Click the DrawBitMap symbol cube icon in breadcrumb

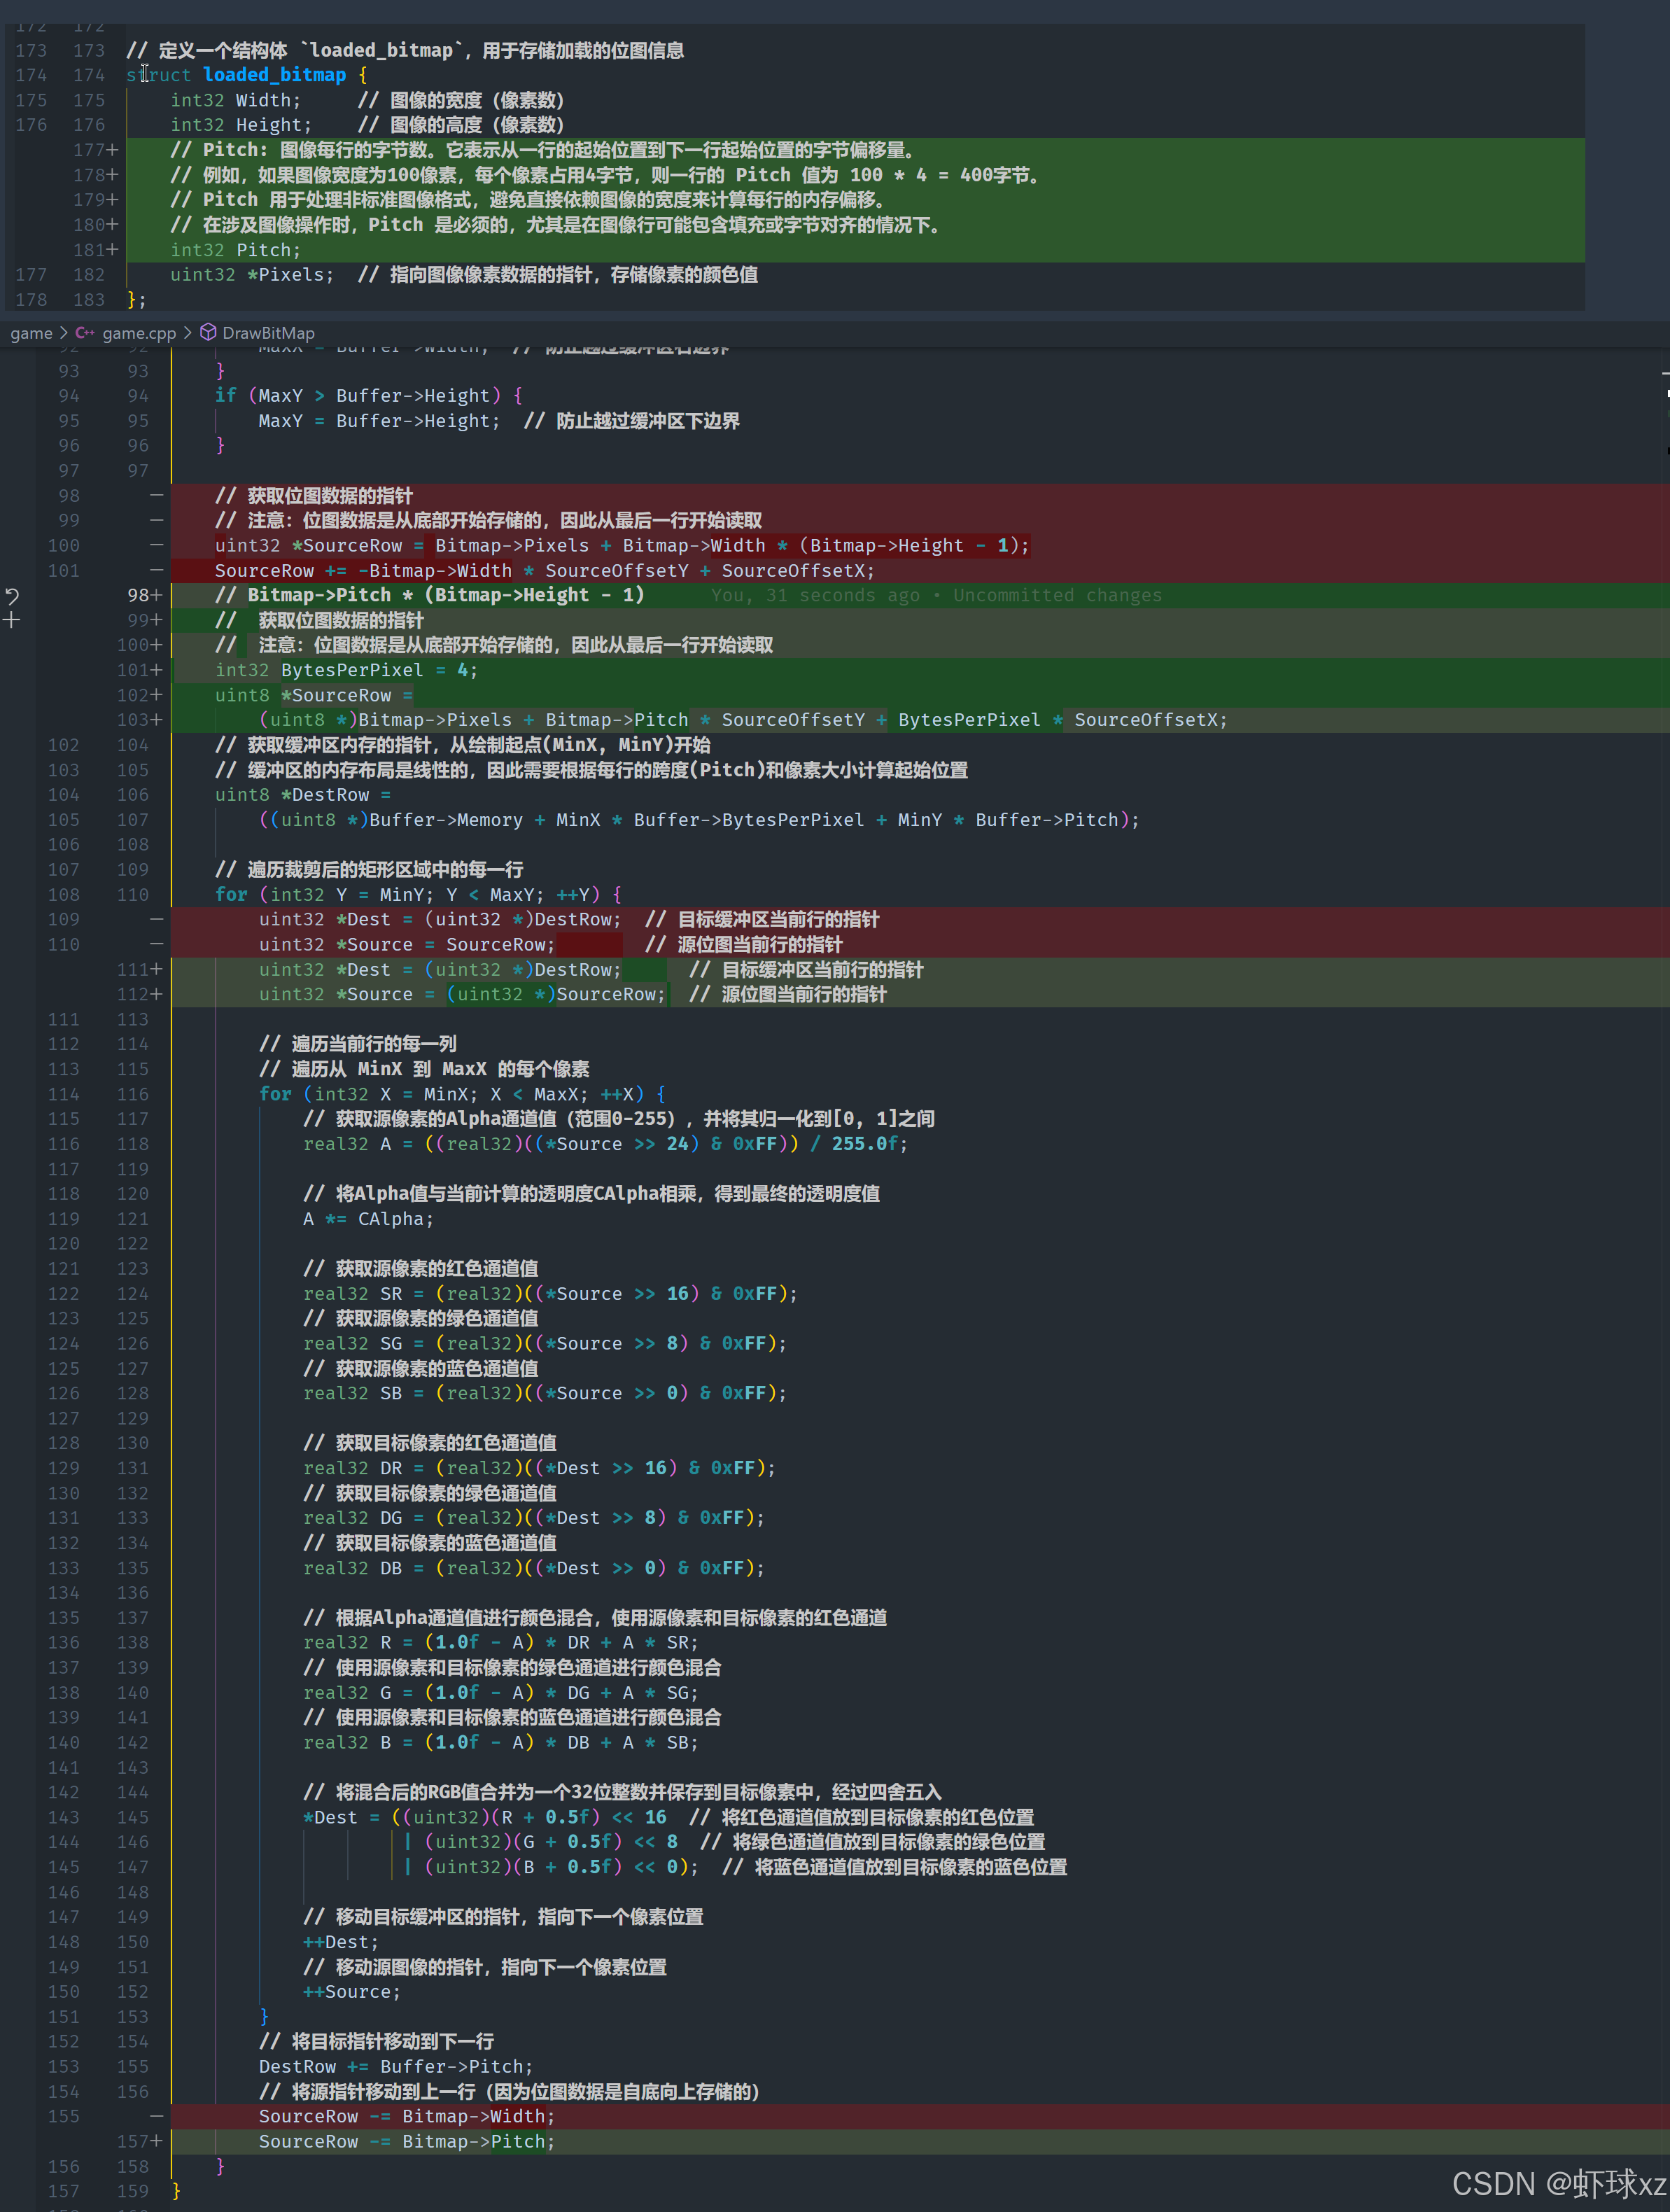tap(208, 332)
